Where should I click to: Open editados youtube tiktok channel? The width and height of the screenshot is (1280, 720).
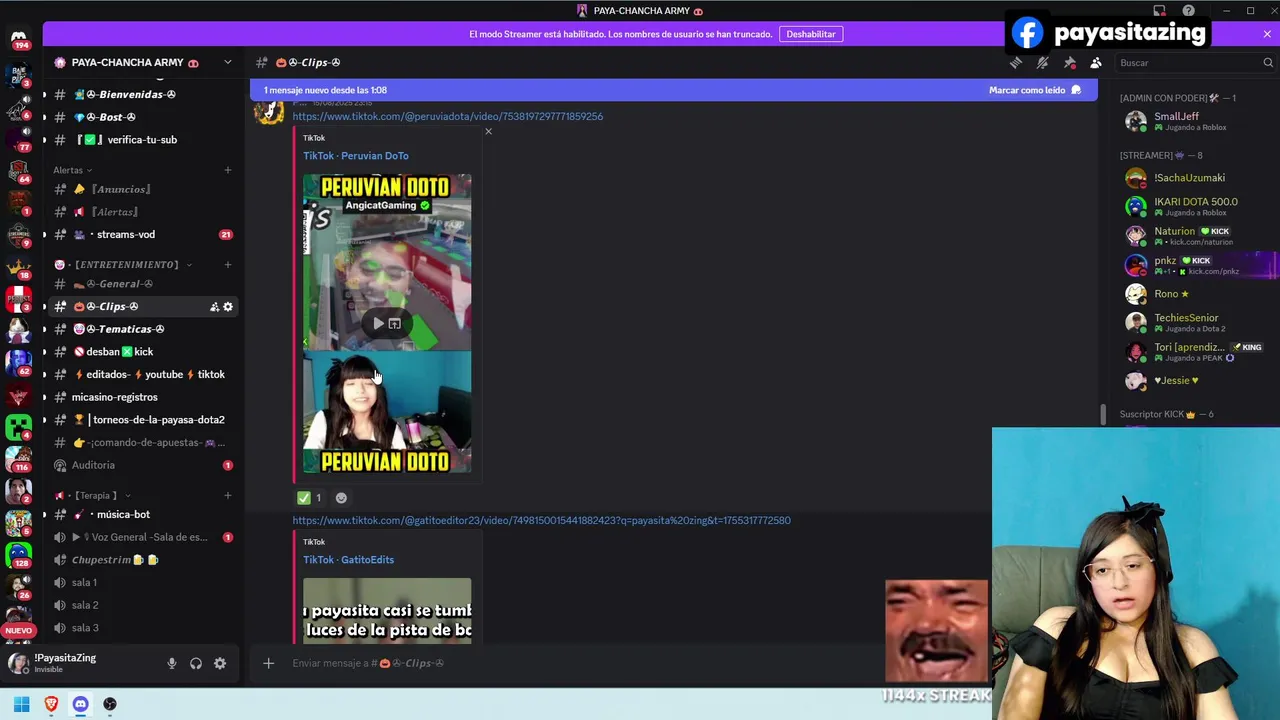142,374
